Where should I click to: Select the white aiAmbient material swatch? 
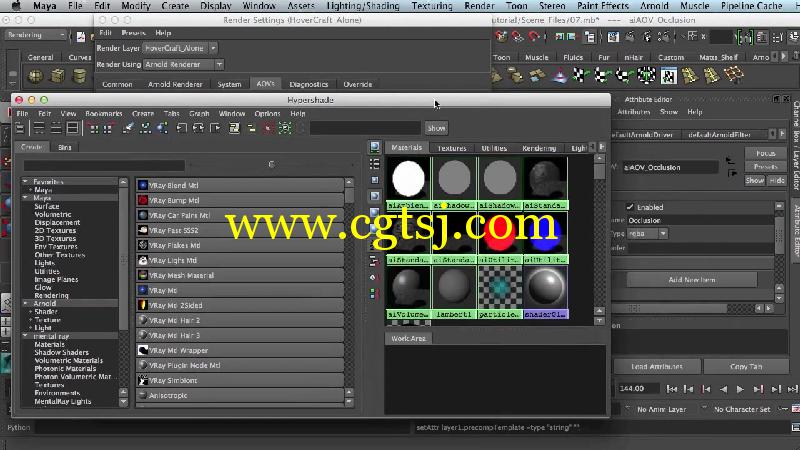[x=408, y=184]
